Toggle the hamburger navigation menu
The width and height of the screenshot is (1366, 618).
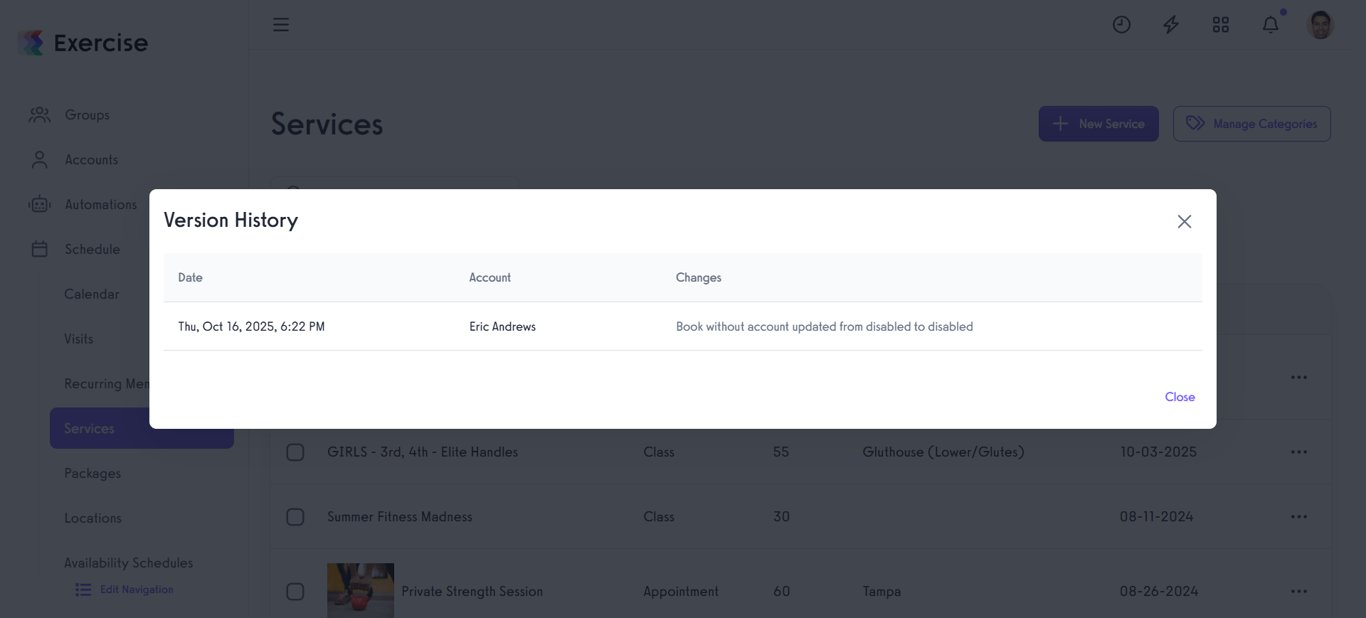coord(281,23)
